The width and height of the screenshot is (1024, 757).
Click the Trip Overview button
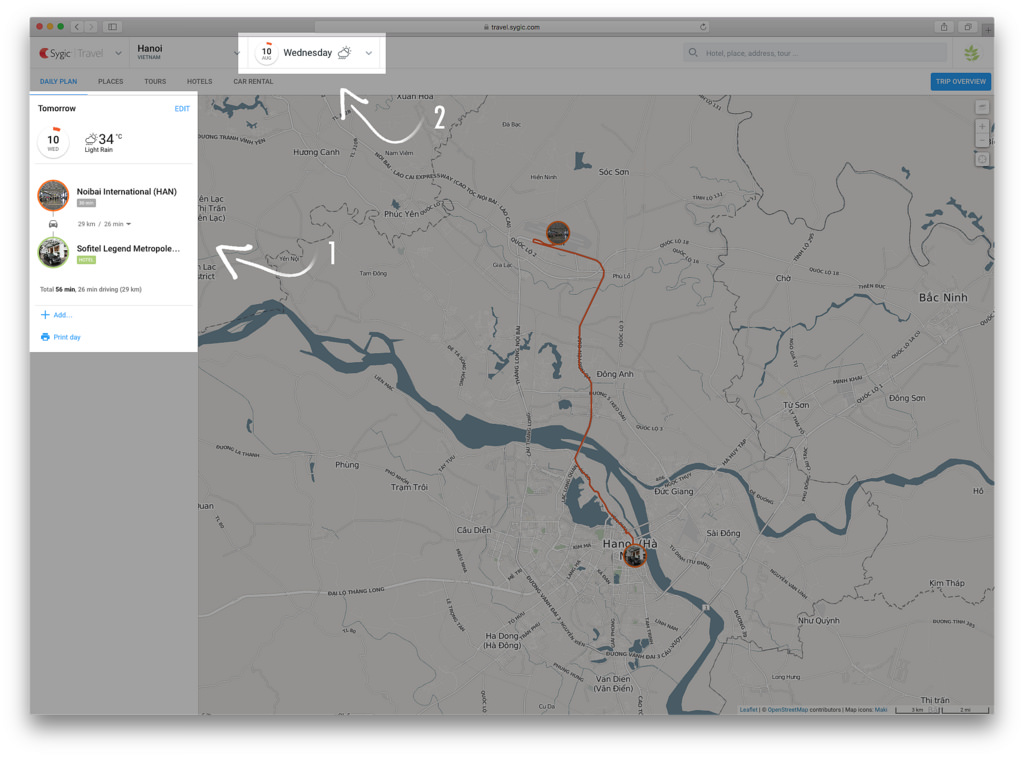coord(960,82)
